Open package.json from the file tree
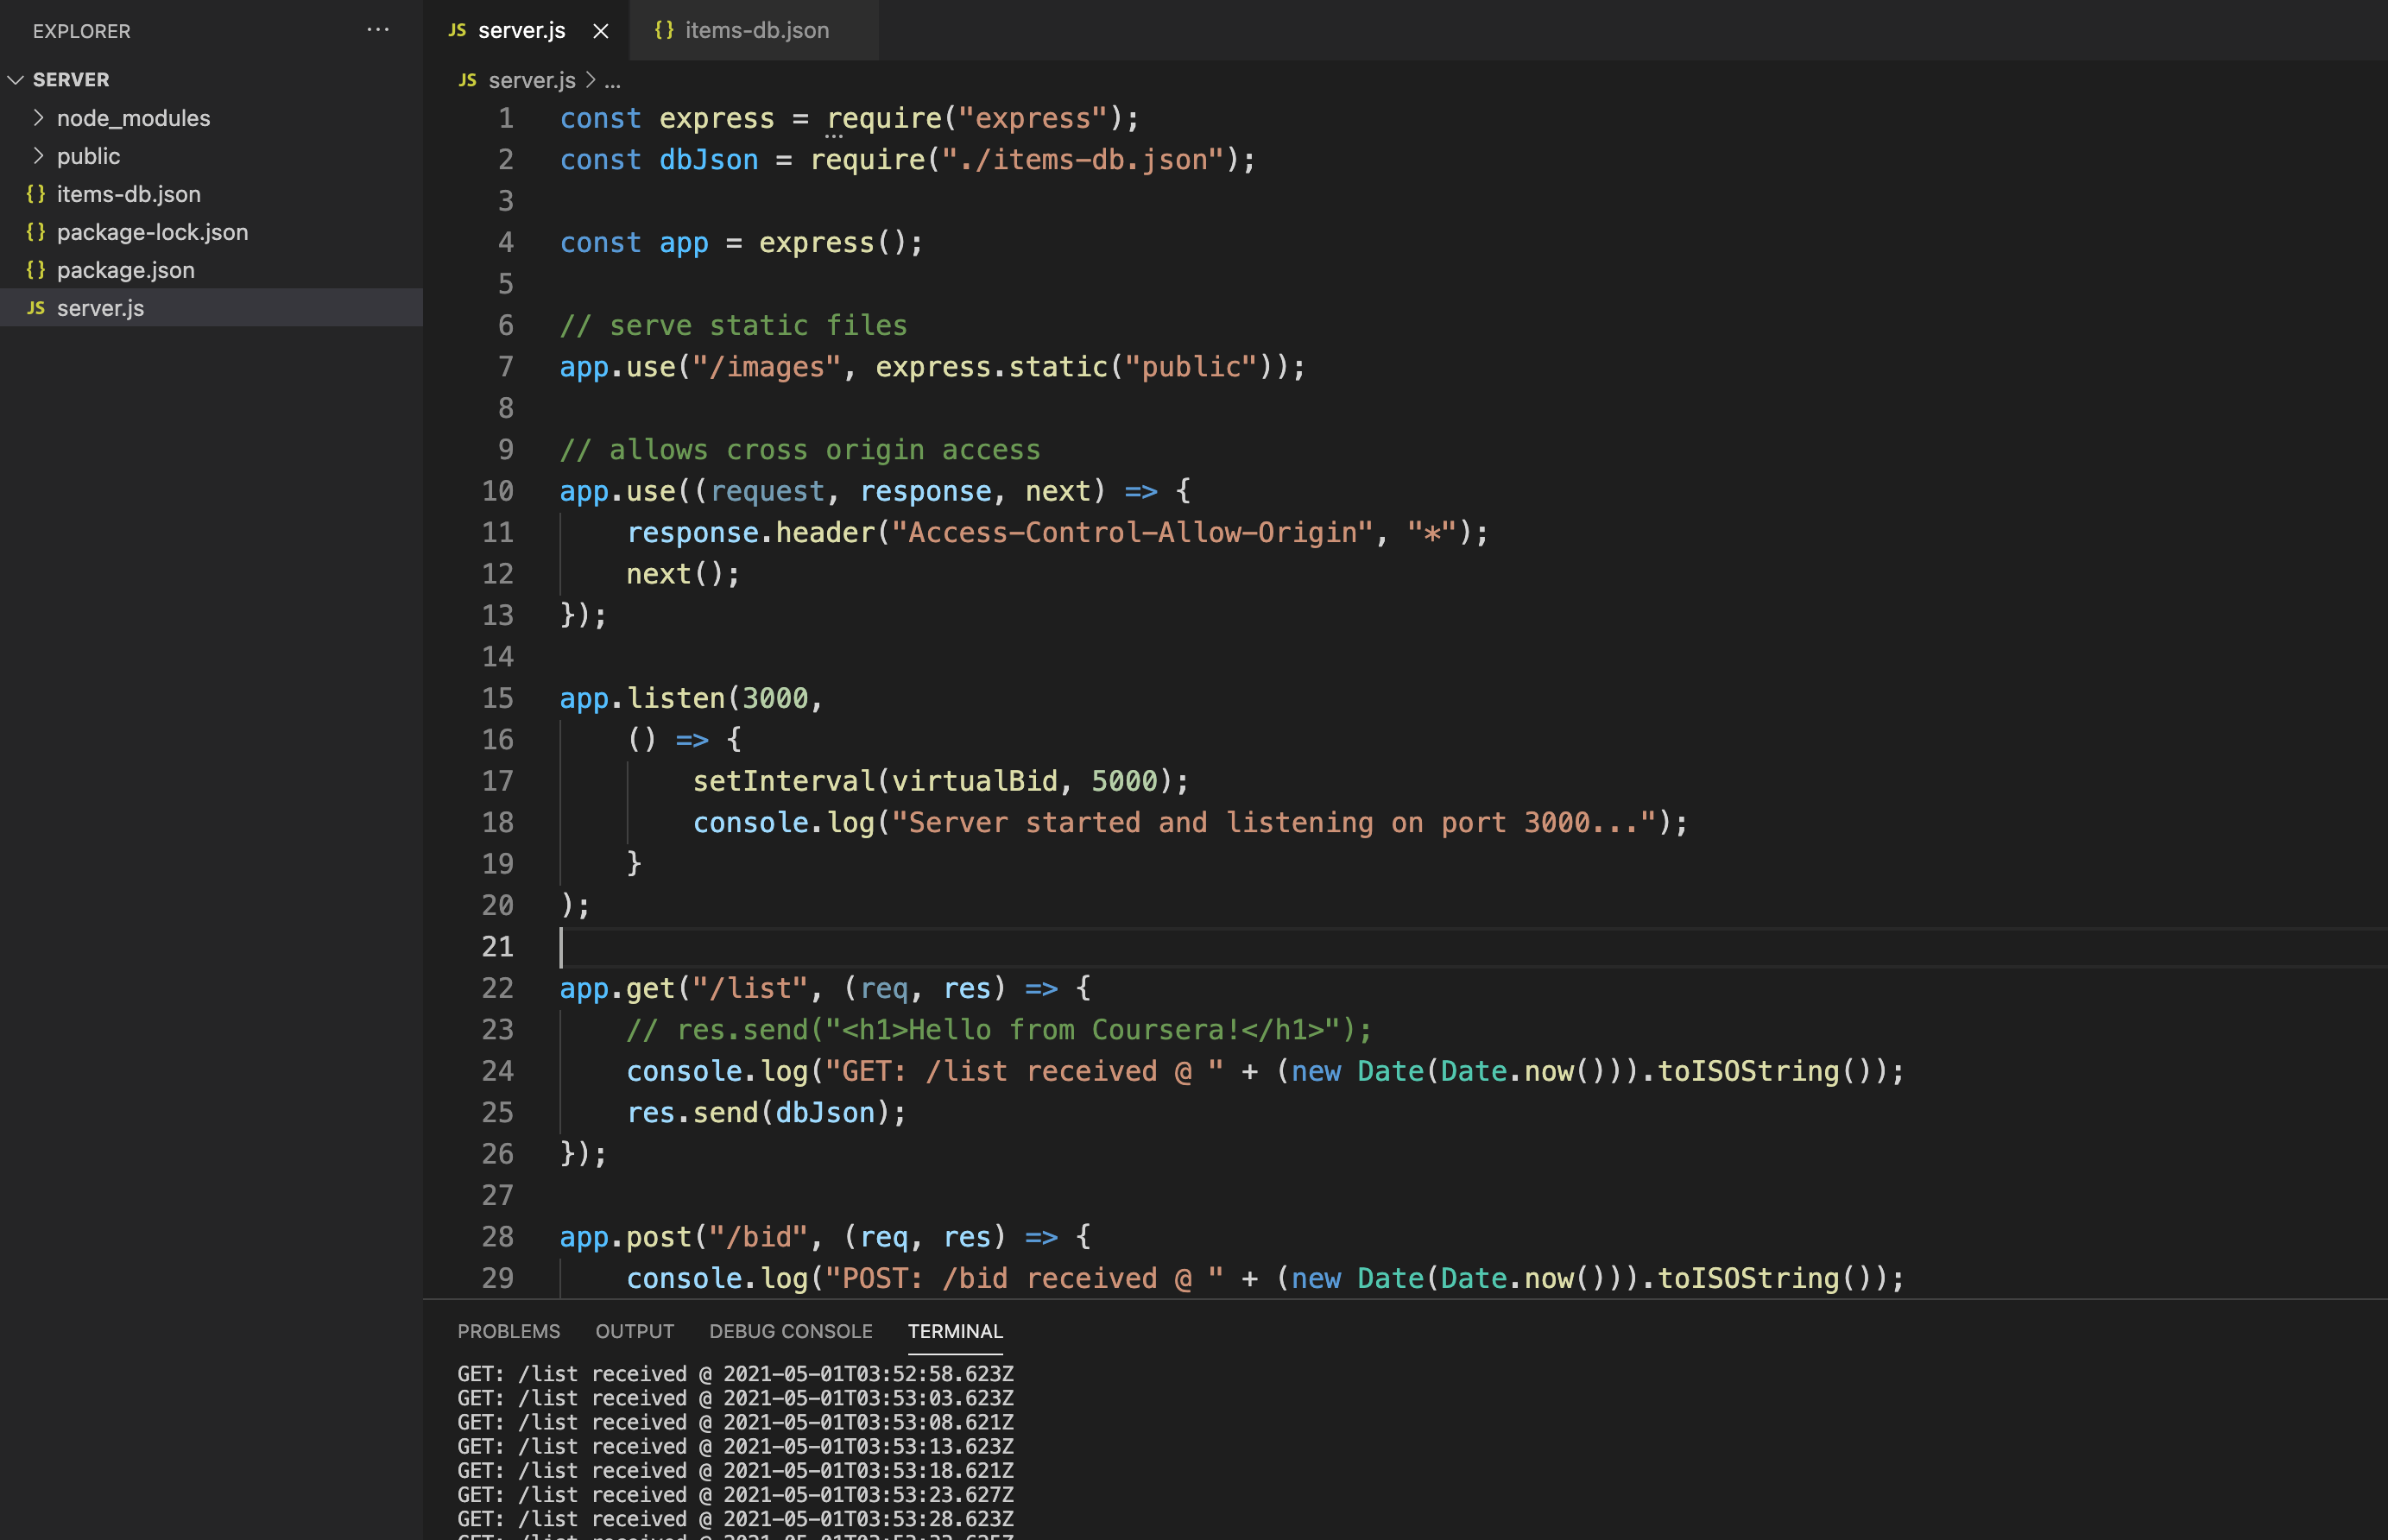This screenshot has height=1540, width=2388. (125, 270)
